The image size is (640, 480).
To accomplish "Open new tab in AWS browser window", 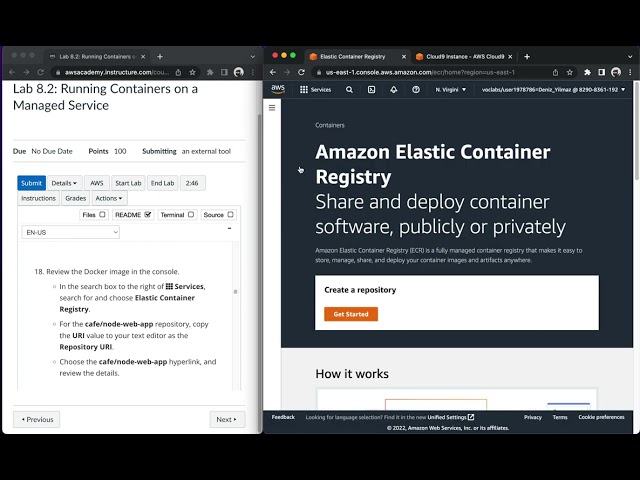I will coord(527,57).
